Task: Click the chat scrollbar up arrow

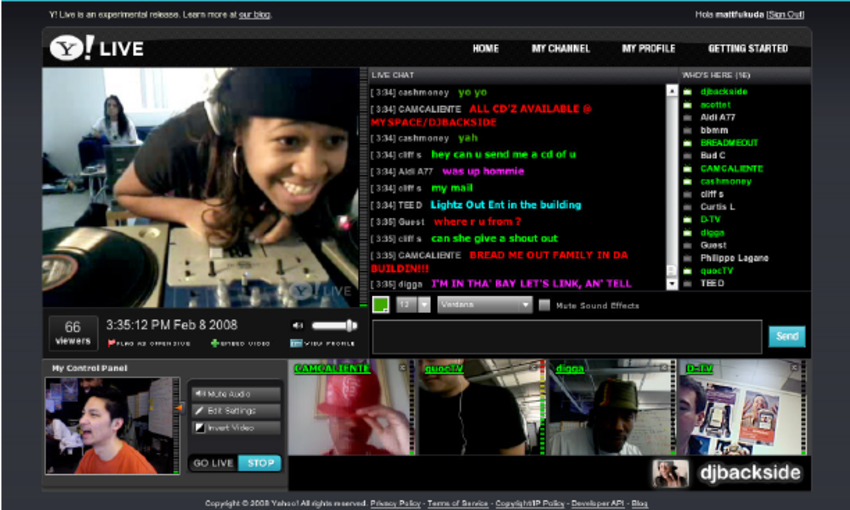Action: [x=672, y=91]
